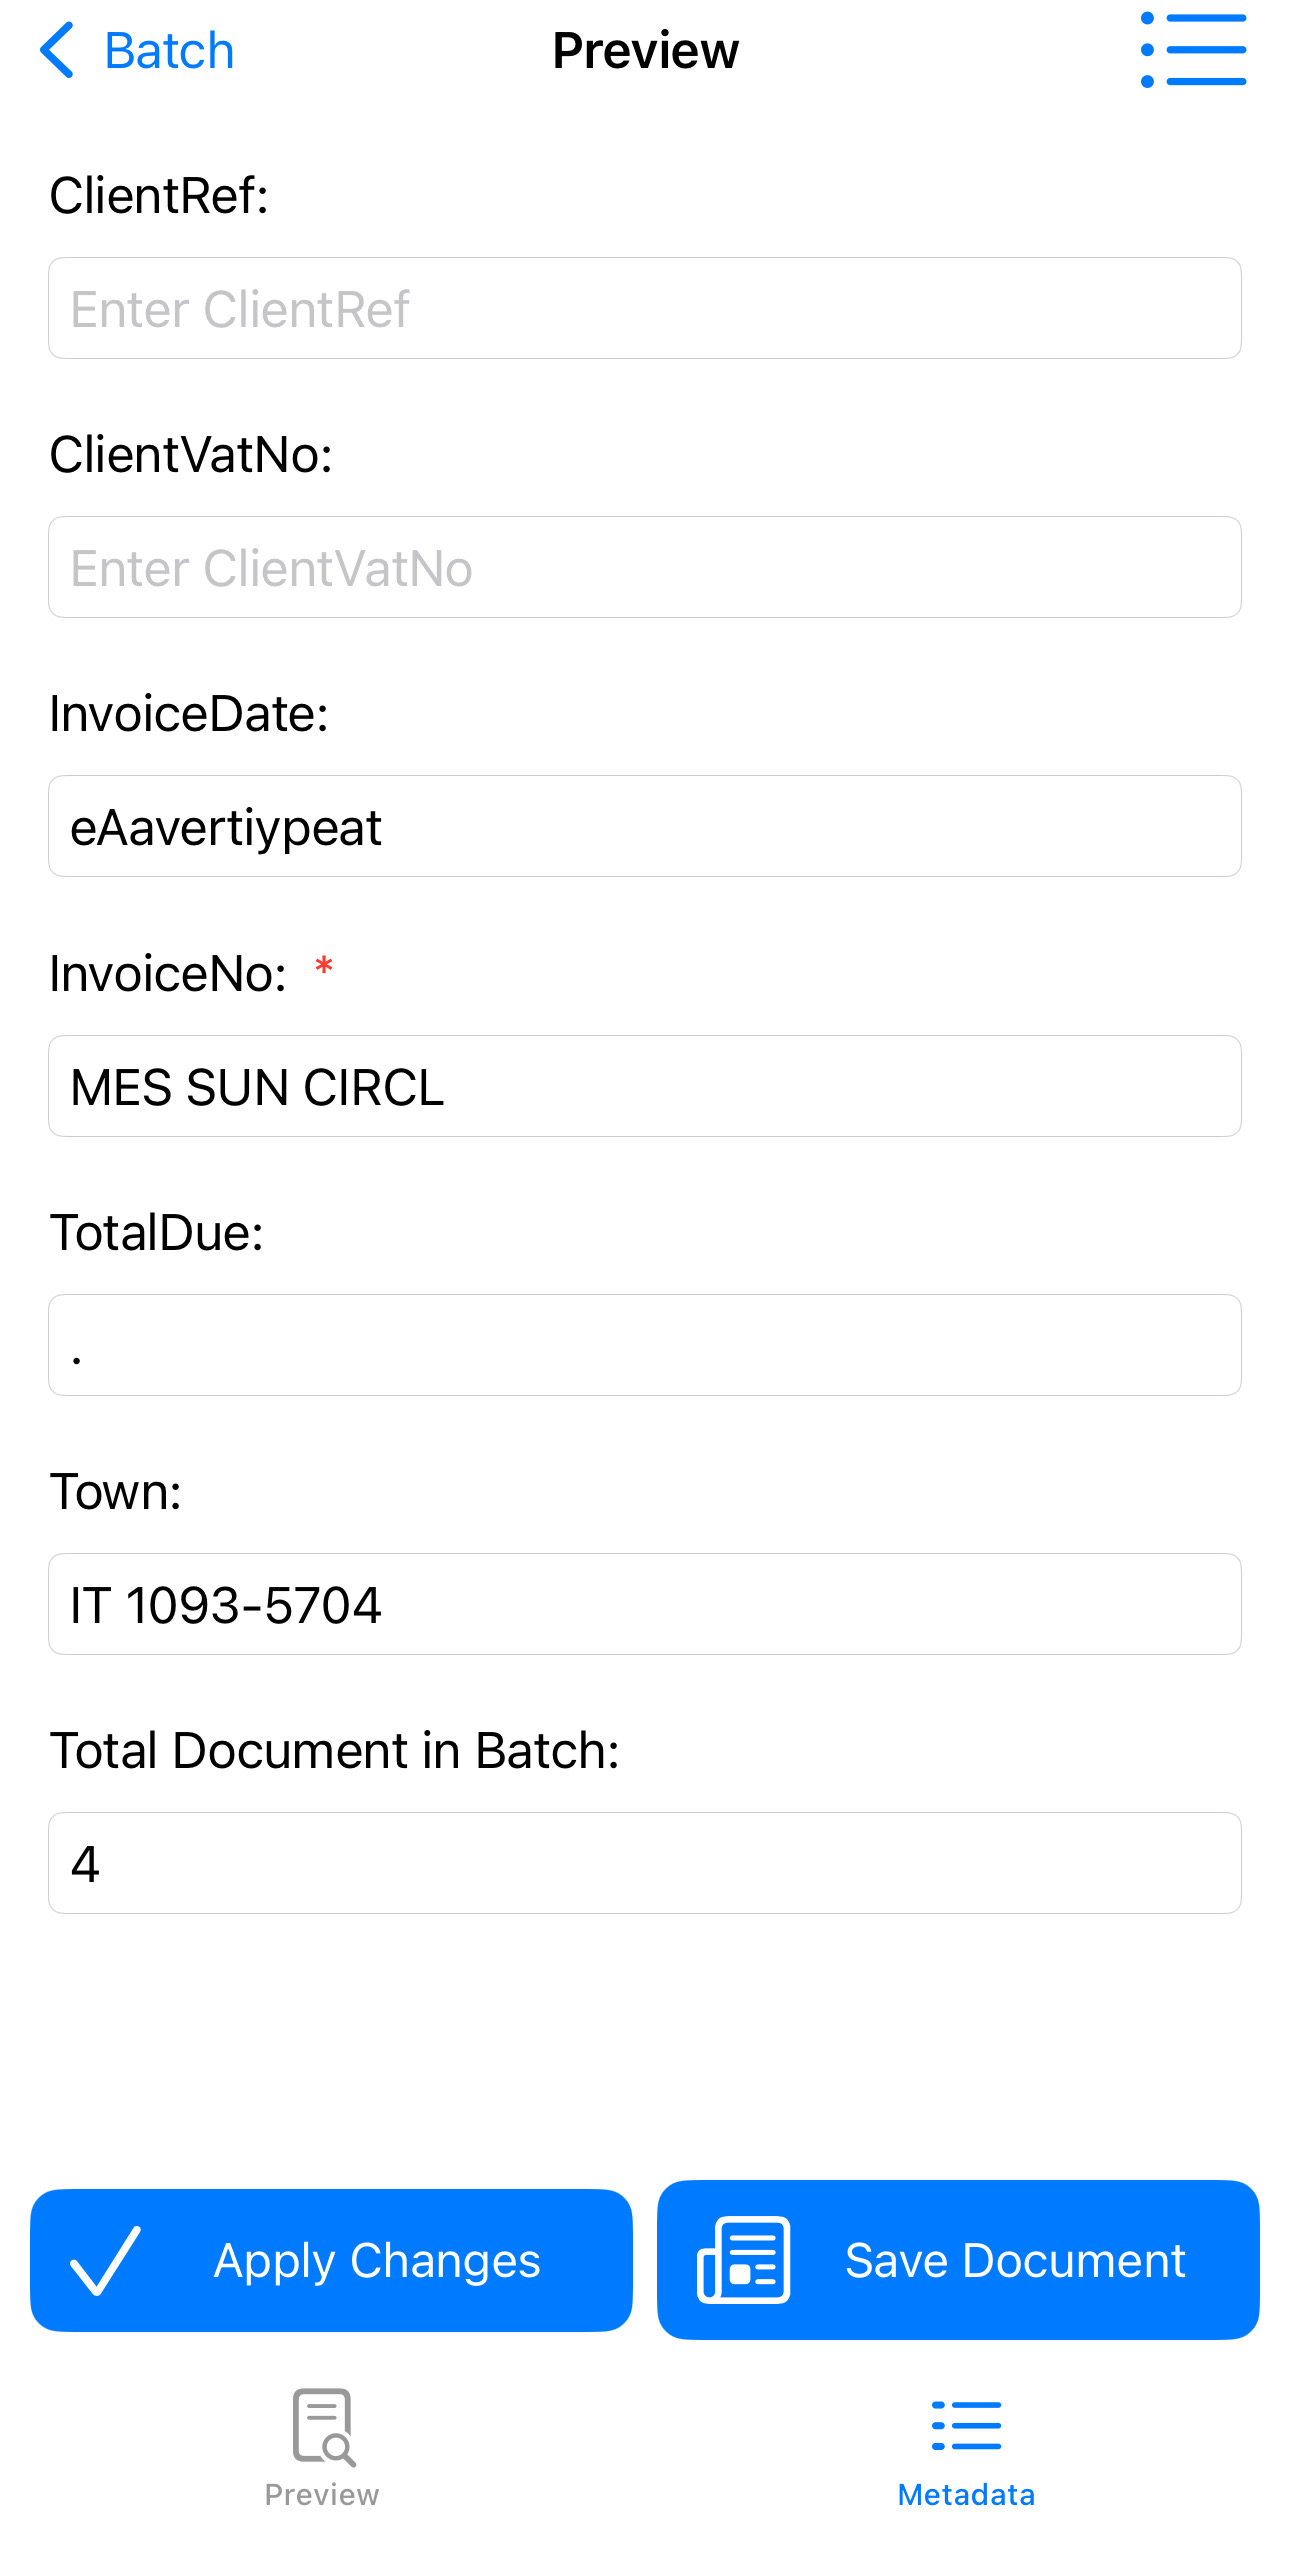Edit the InvoiceNo field MES SUN CIRCL
Image resolution: width=1290 pixels, height=2553 pixels.
click(x=645, y=1086)
